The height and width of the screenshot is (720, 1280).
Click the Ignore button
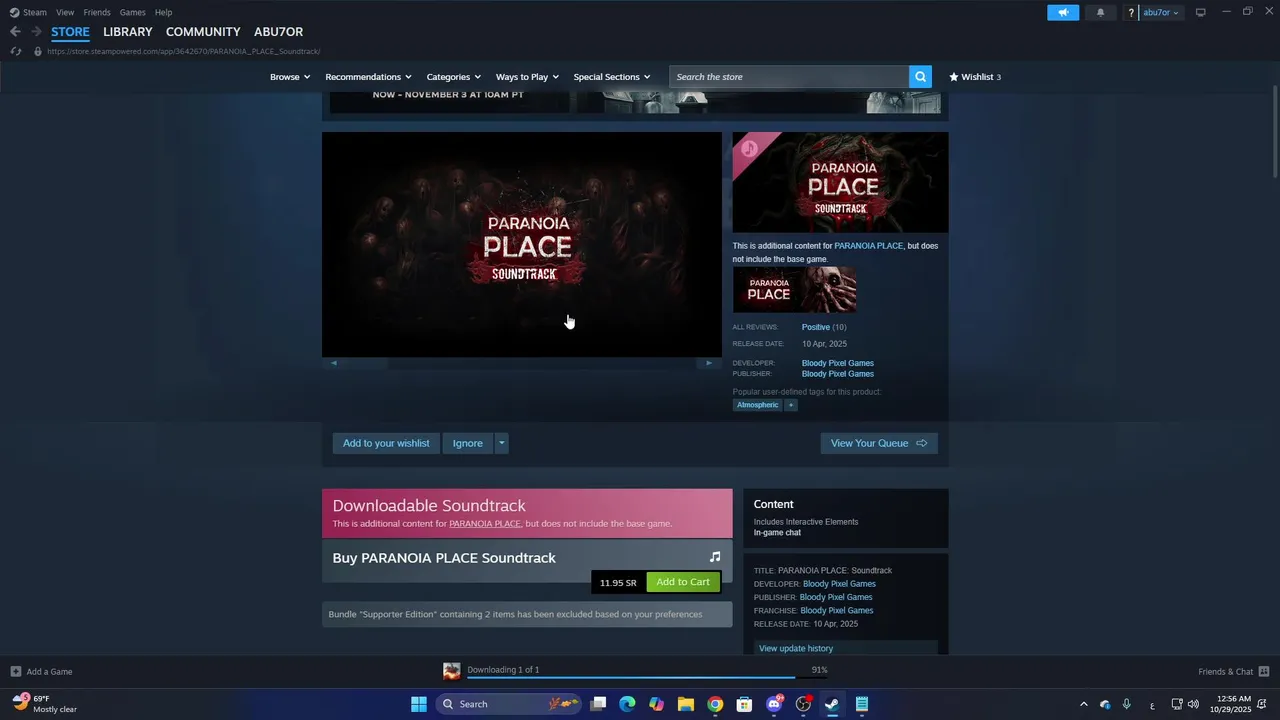point(467,443)
